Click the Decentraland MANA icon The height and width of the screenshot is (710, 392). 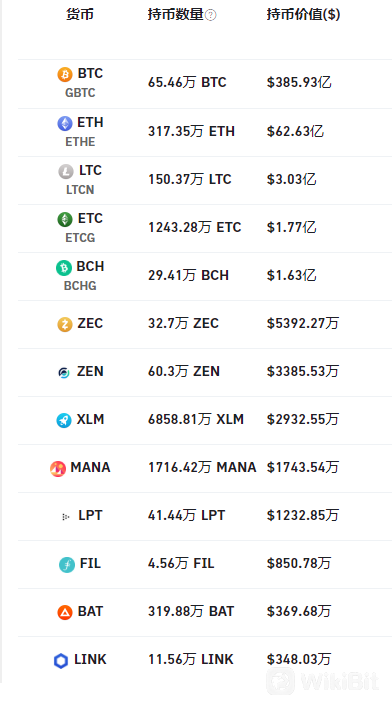click(x=58, y=468)
